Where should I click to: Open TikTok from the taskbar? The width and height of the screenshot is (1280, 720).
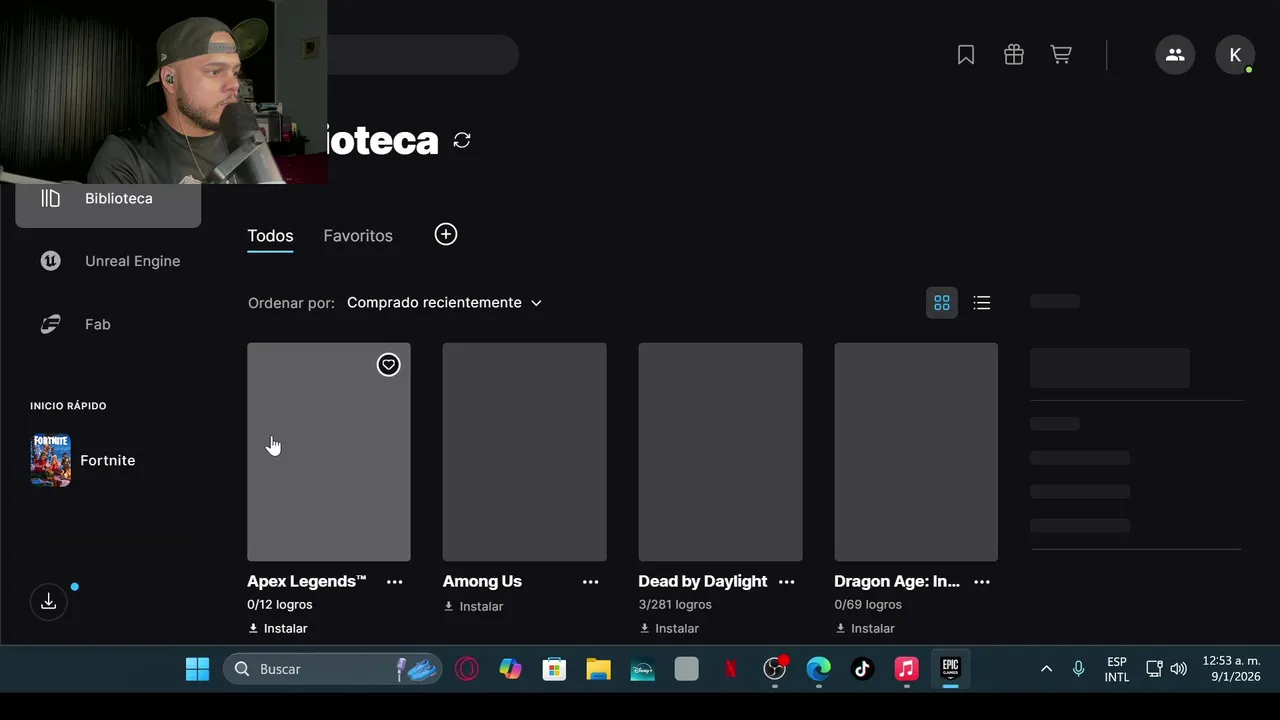[863, 669]
